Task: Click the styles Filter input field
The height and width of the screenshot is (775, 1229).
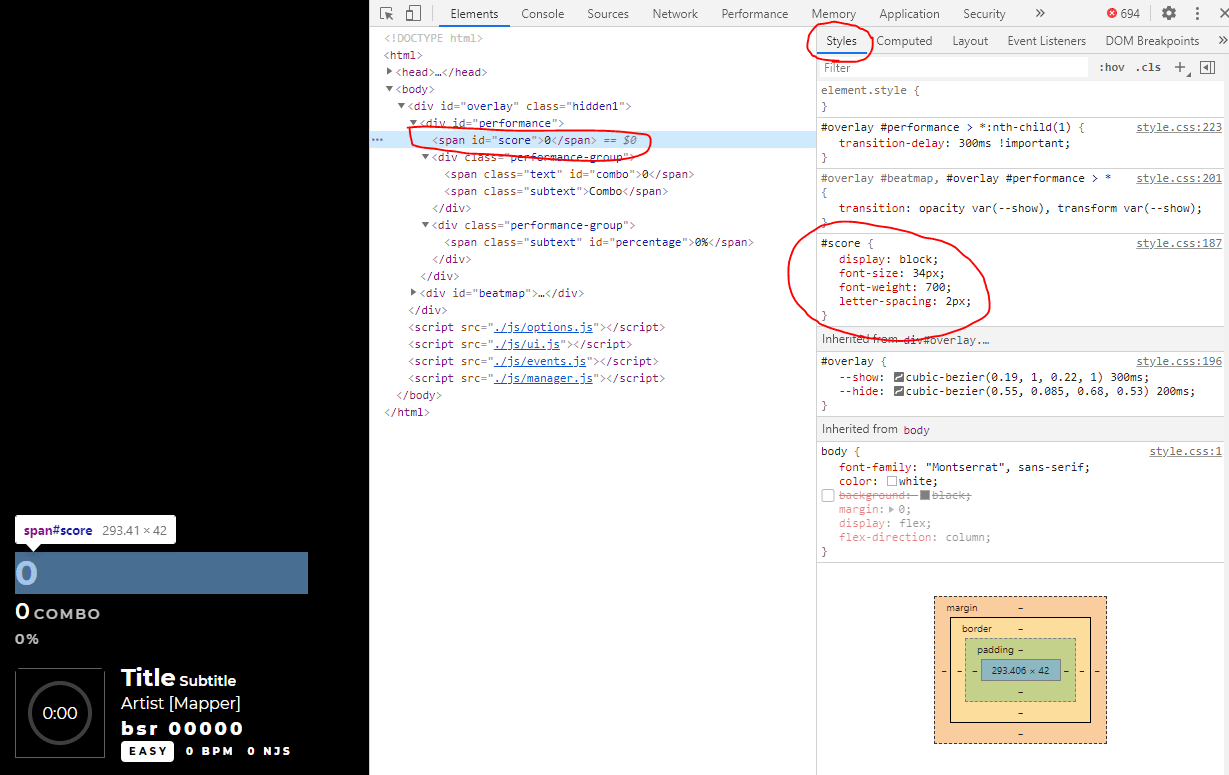Action: click(x=953, y=68)
